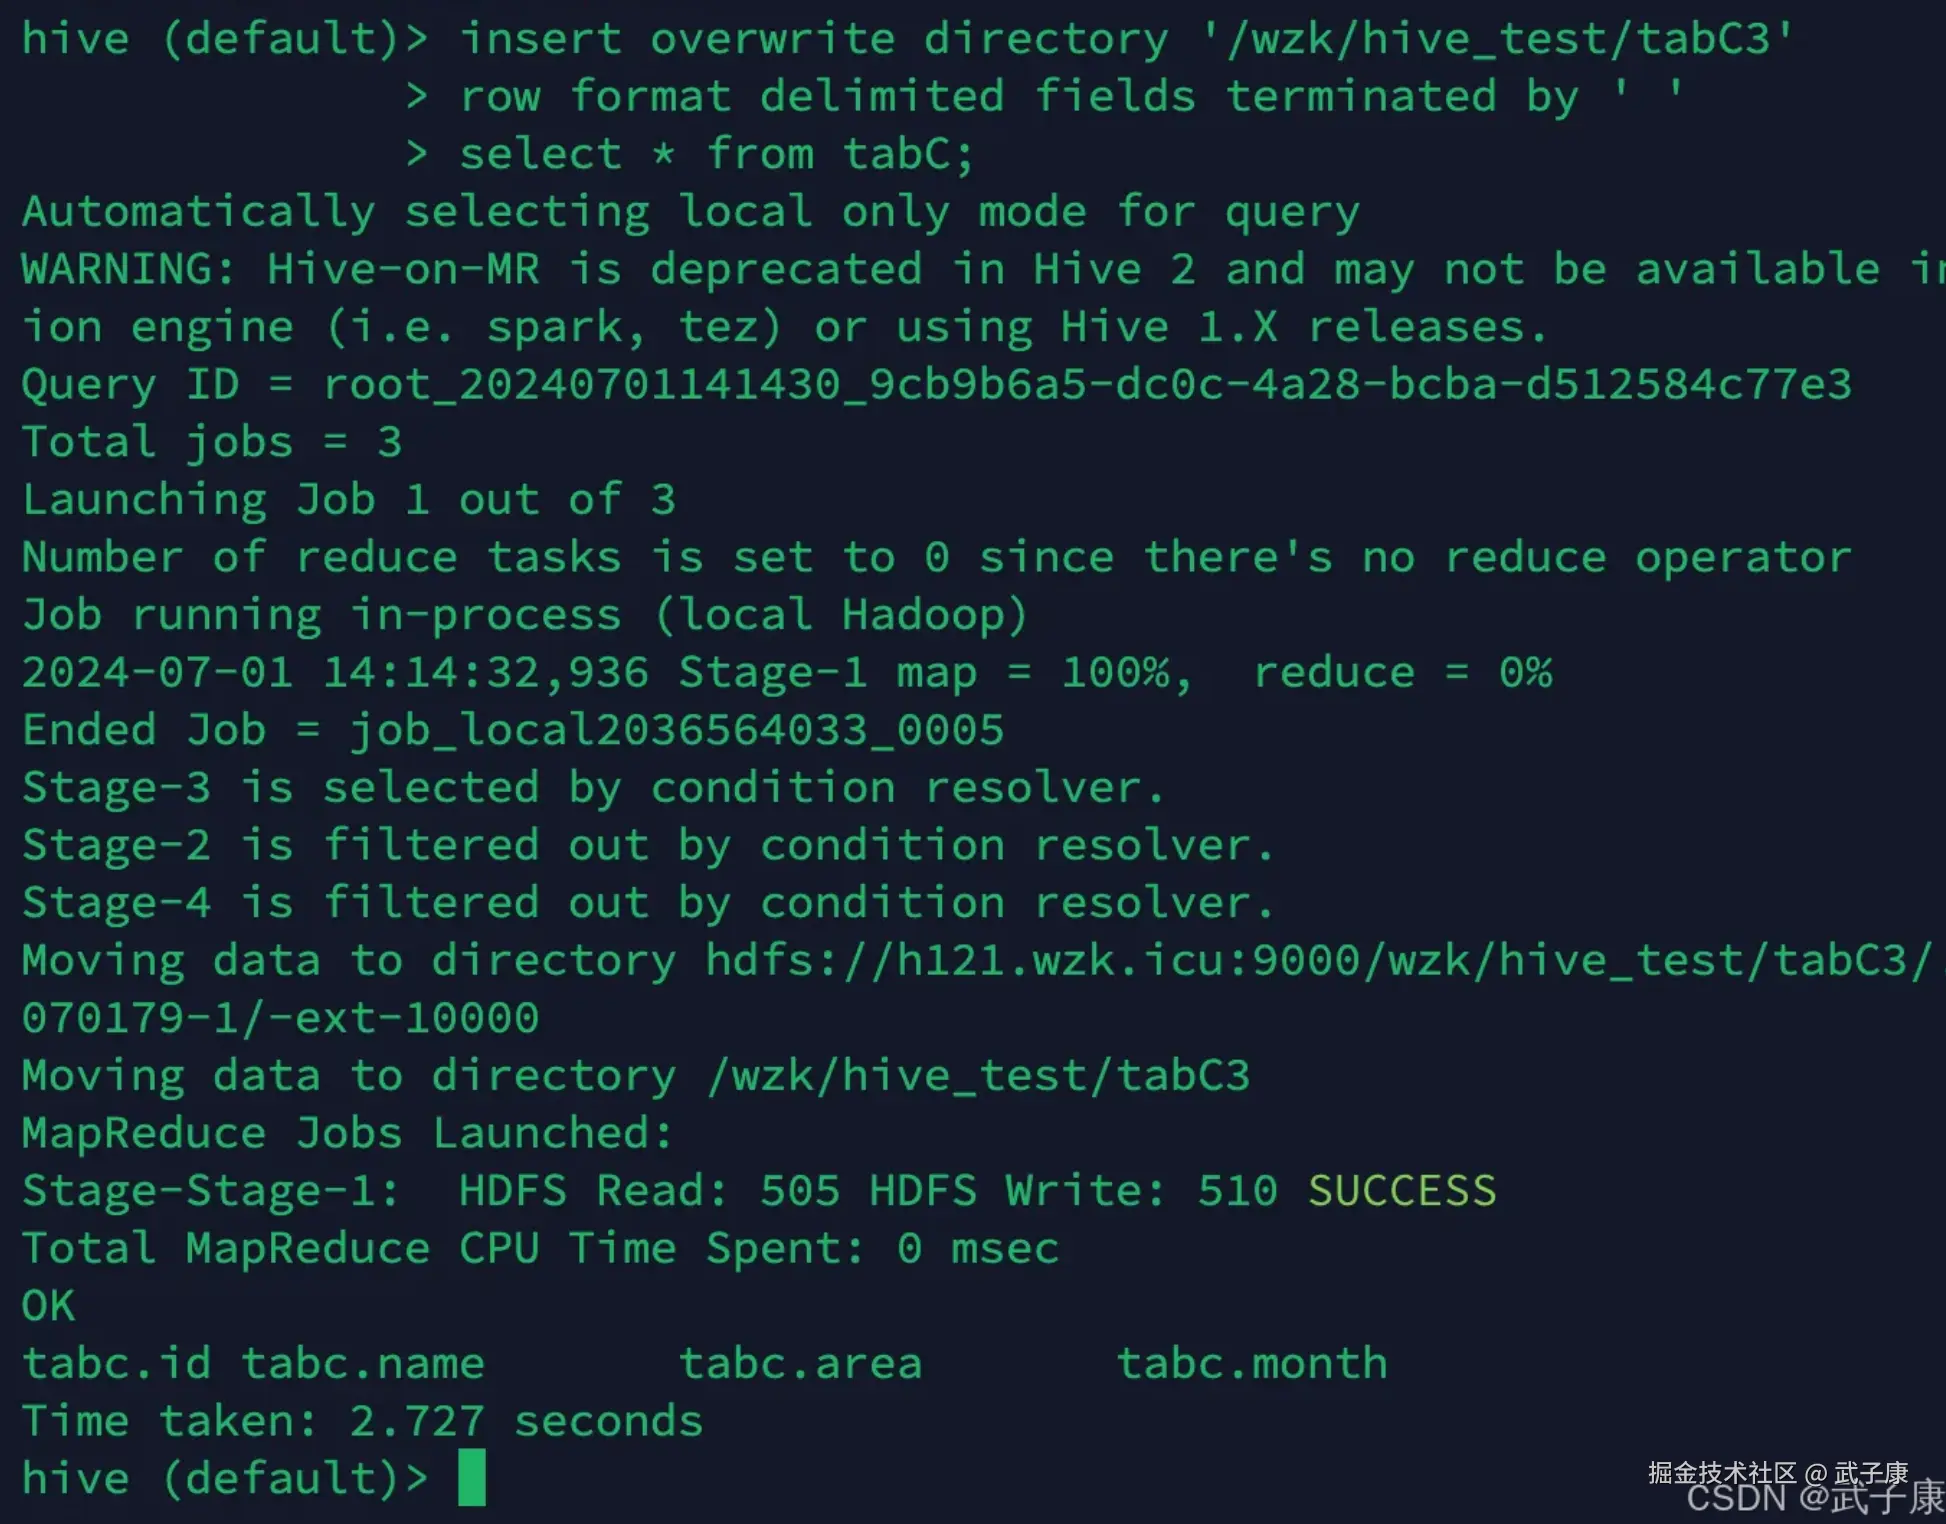Click the 'Ended Job = job_local2036564033_0005' line
This screenshot has width=1946, height=1524.
point(513,730)
